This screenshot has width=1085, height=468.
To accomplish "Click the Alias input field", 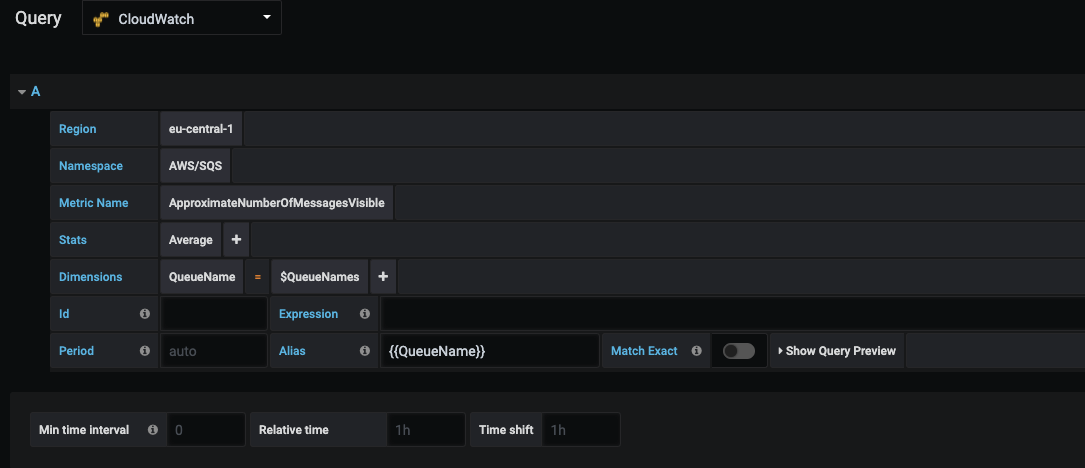I will coord(490,350).
